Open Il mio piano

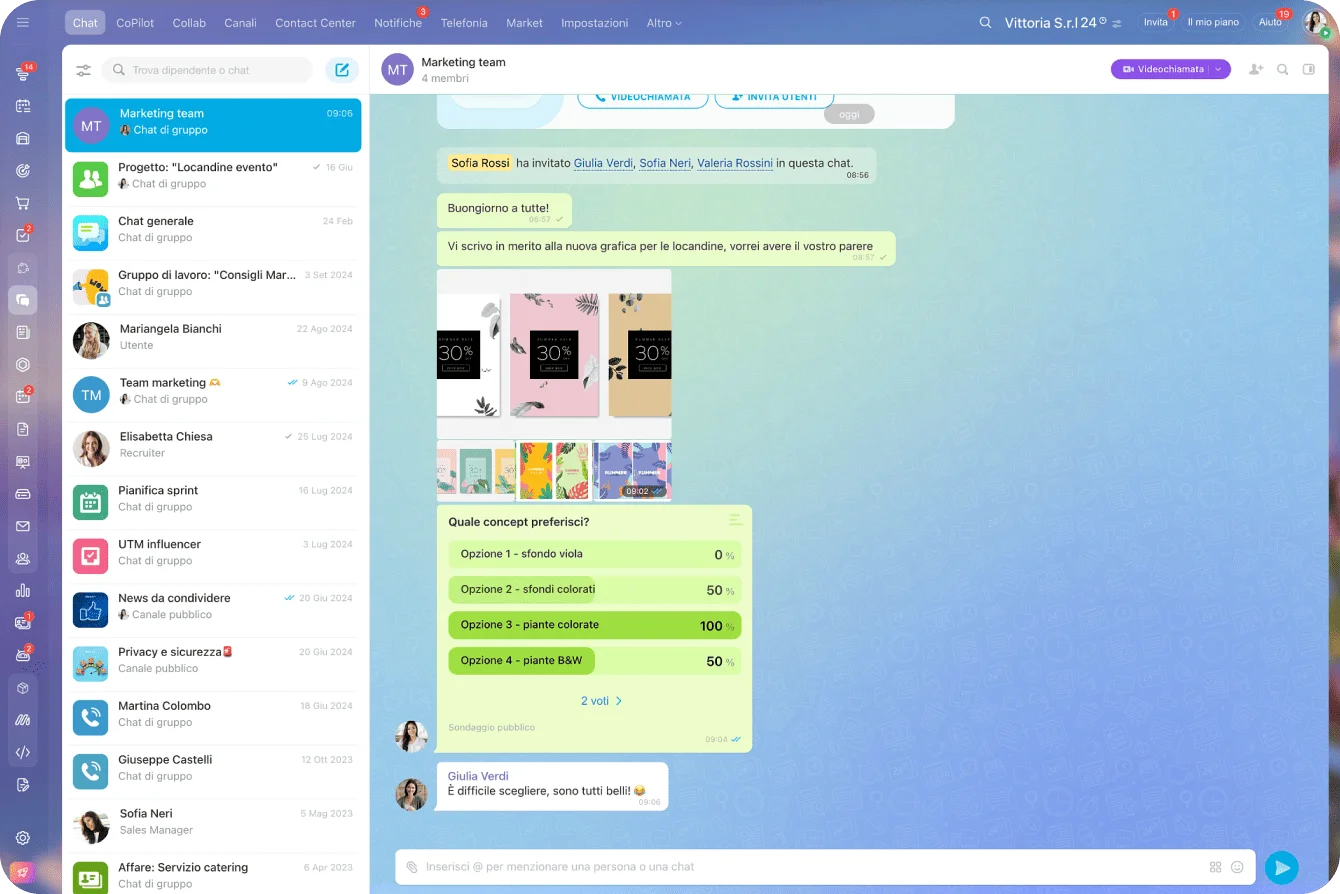point(1213,21)
